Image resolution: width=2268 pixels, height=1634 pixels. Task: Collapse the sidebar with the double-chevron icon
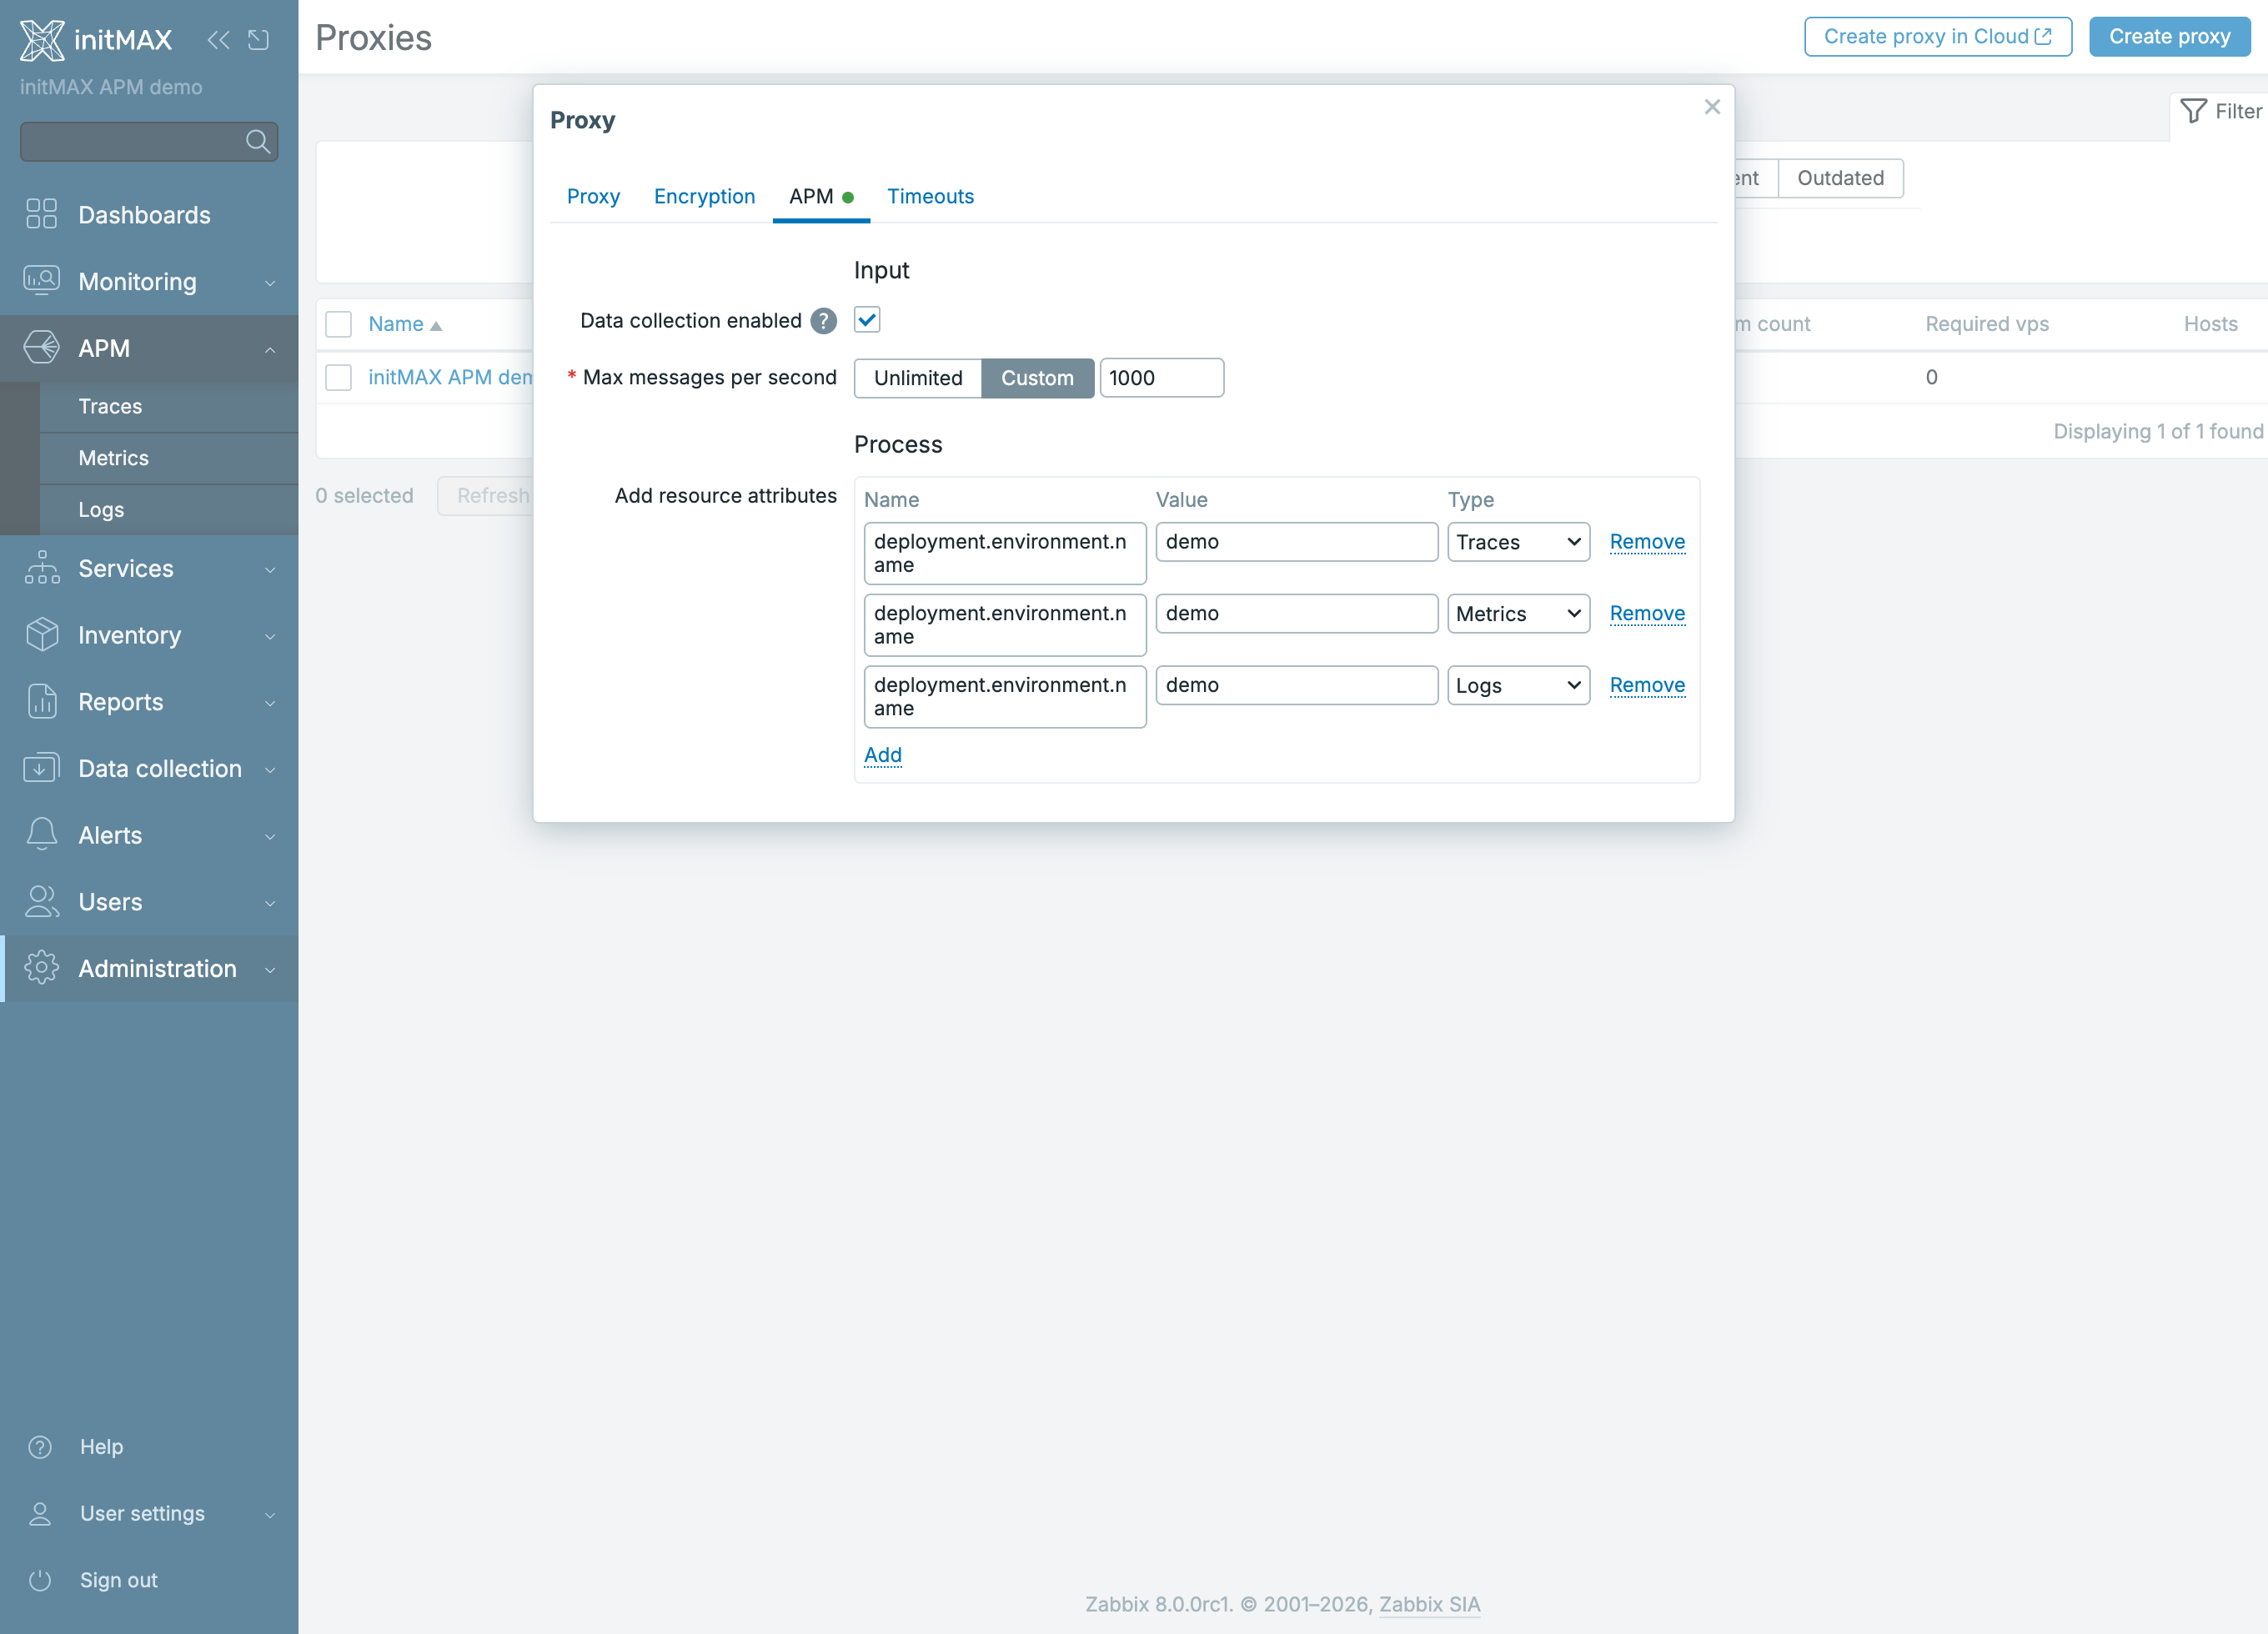point(218,40)
